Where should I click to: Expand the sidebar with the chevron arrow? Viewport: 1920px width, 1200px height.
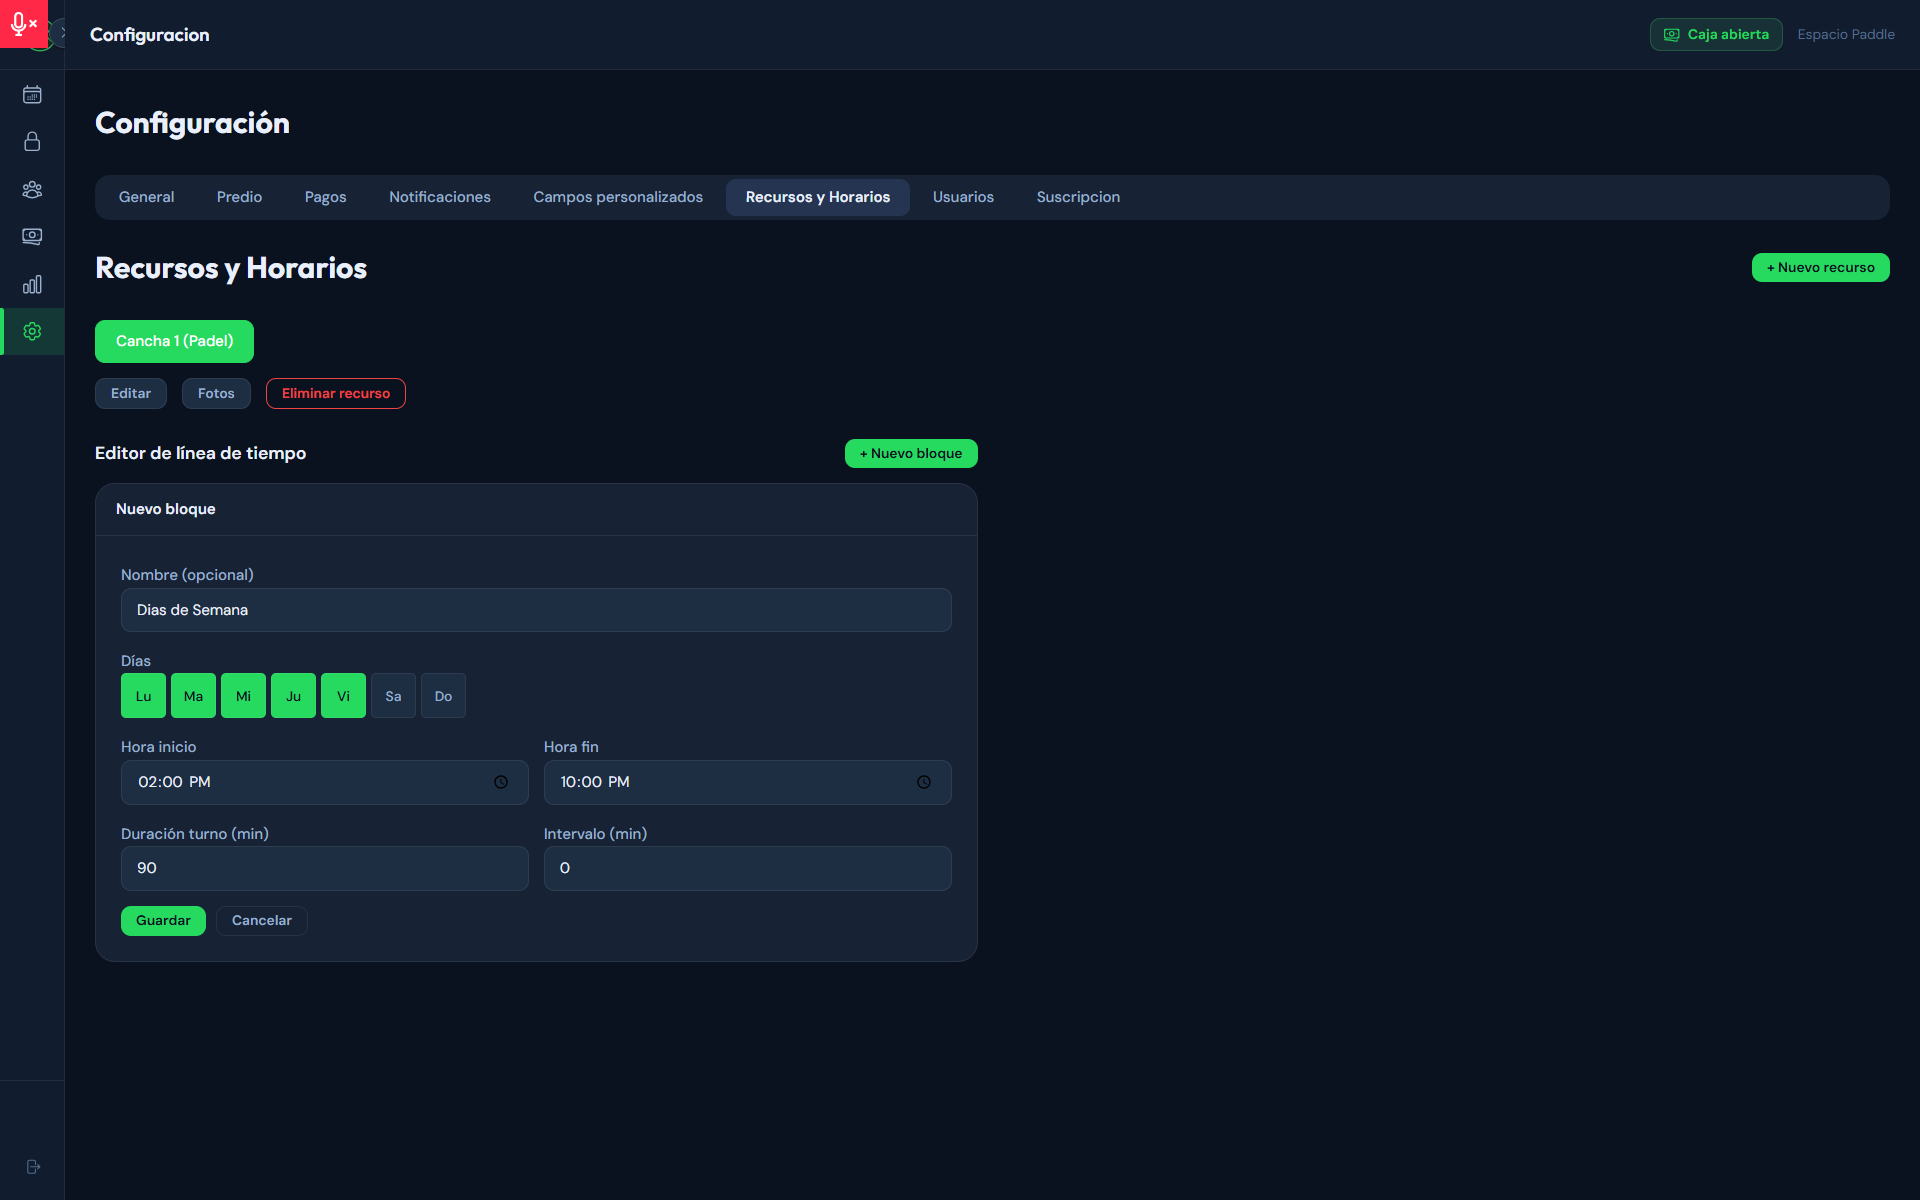(62, 33)
